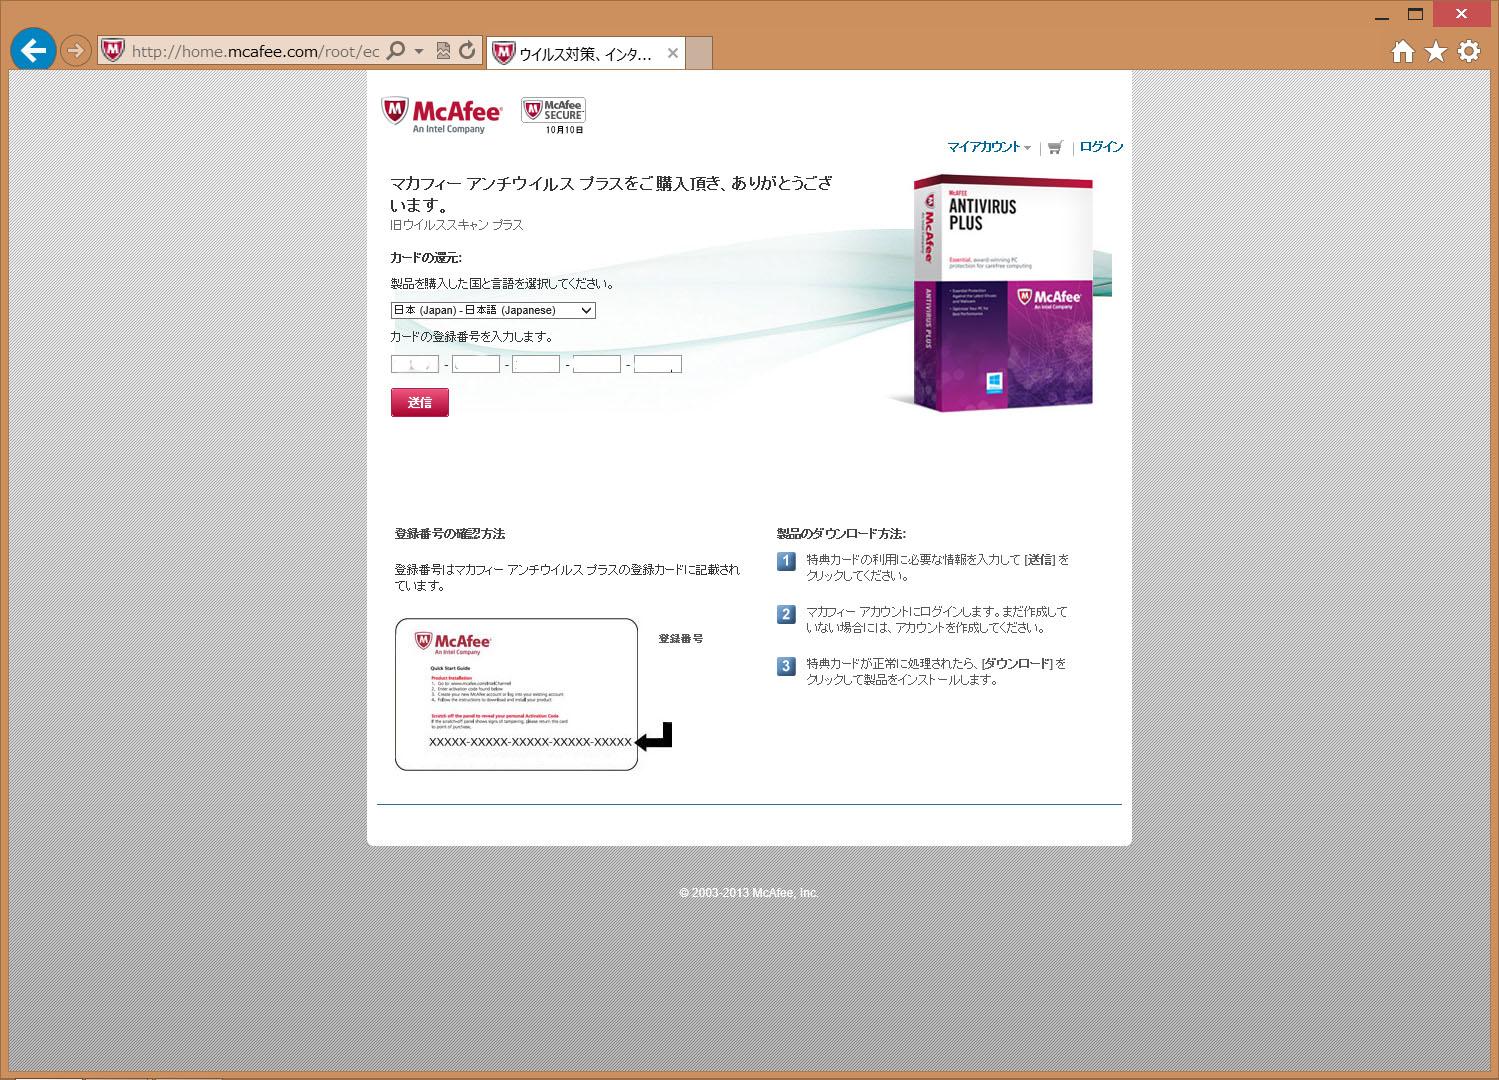Screen dimensions: 1499x1080
Task: Click the © 2003-2013 McAfee, Inc. footer text
Action: (749, 893)
